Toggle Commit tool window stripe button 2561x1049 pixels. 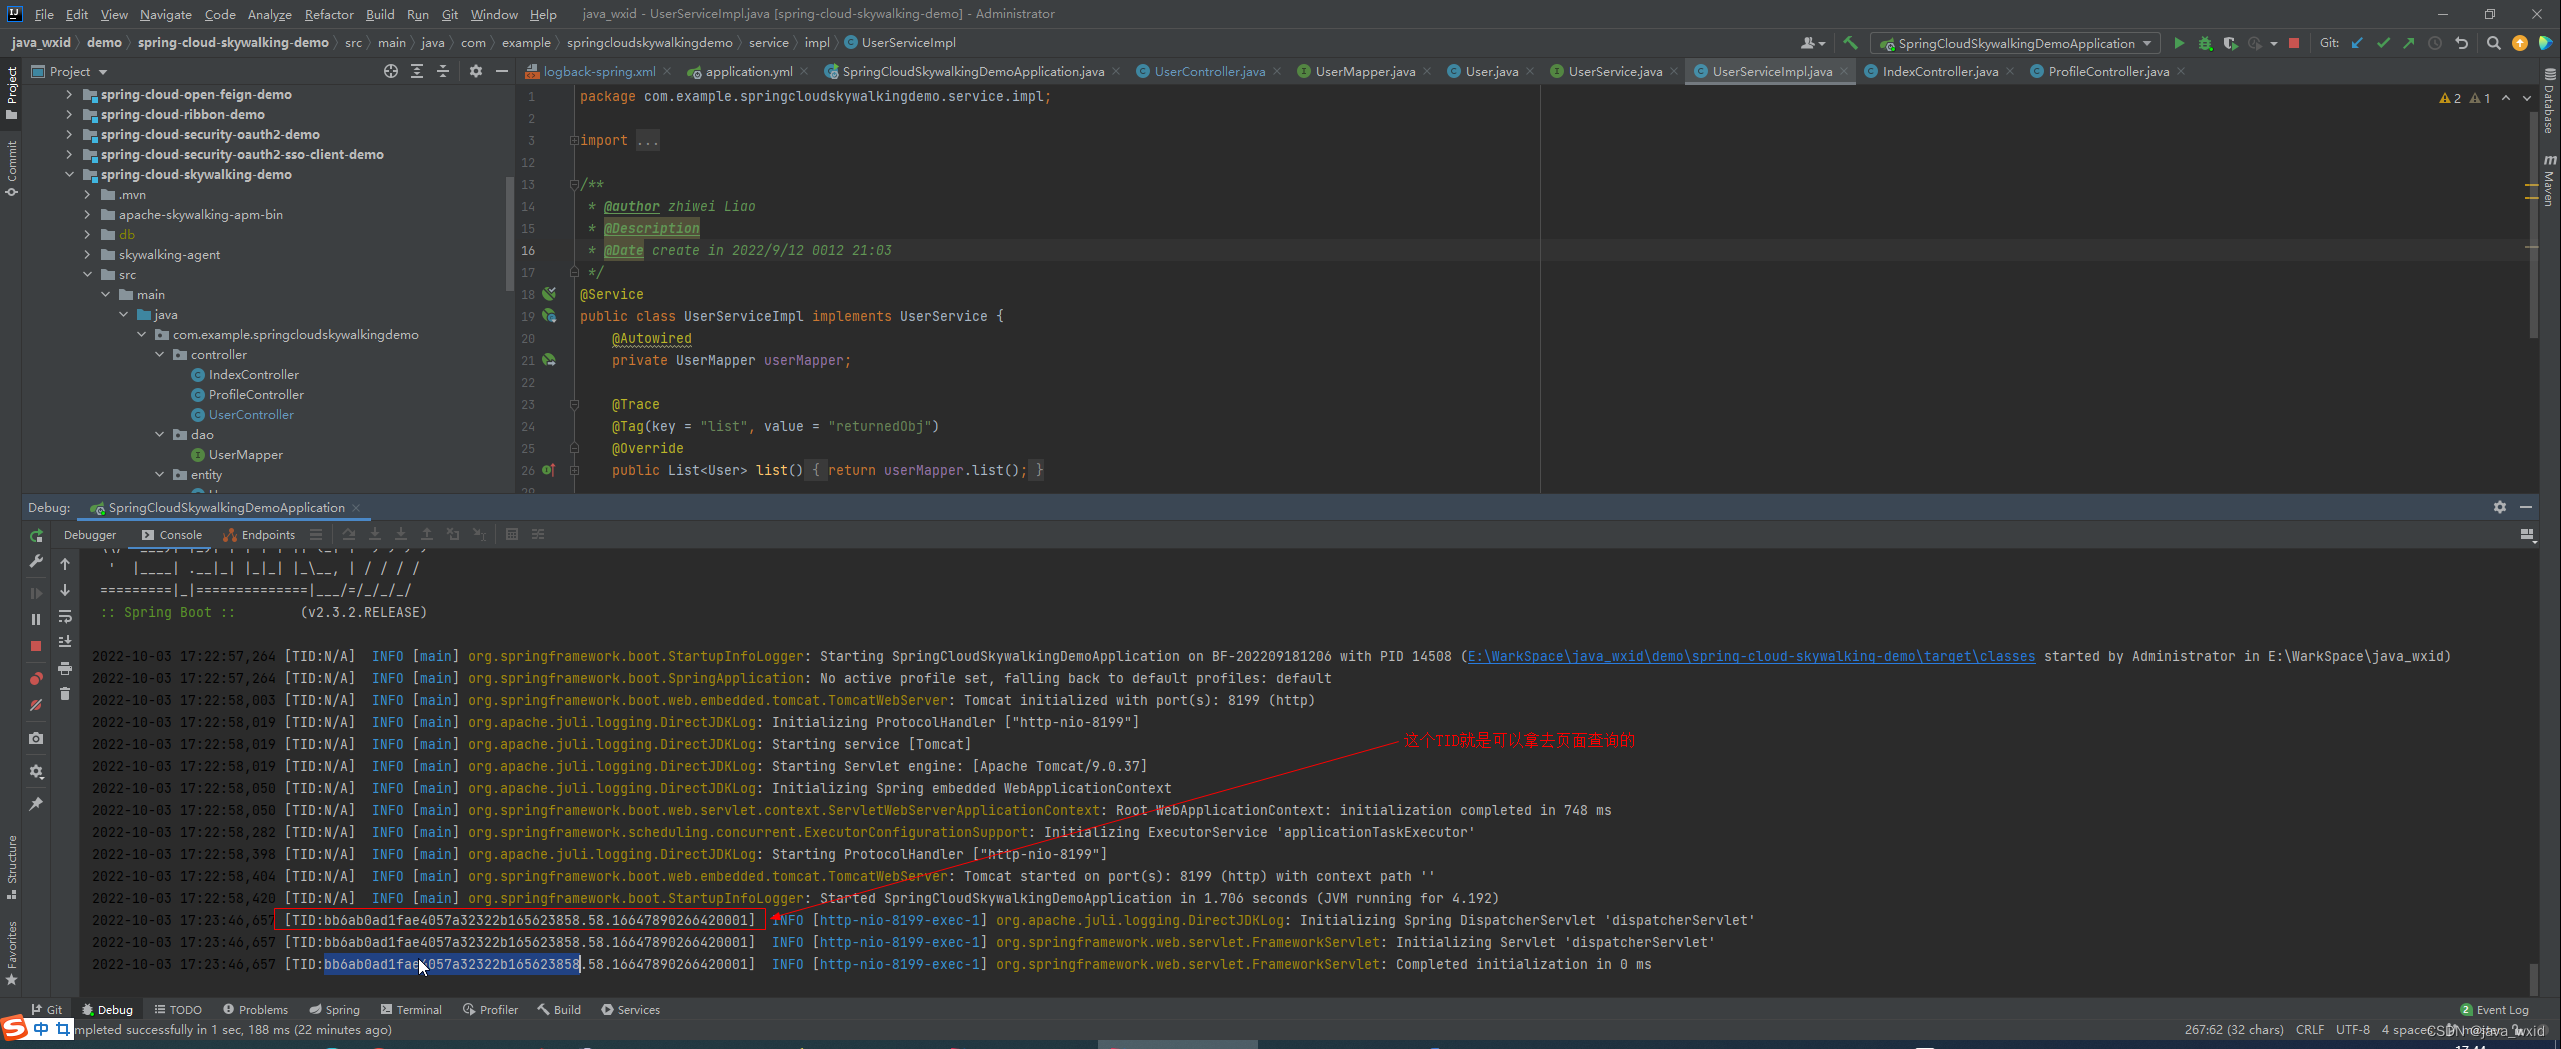point(11,168)
